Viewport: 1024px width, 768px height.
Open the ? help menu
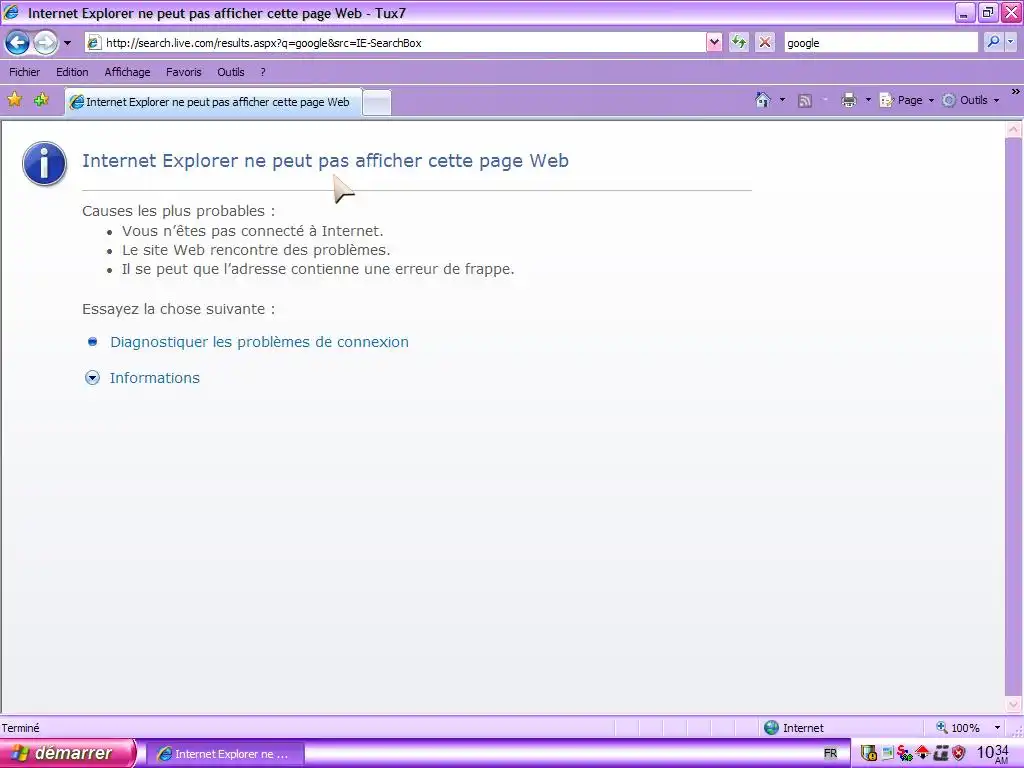263,72
